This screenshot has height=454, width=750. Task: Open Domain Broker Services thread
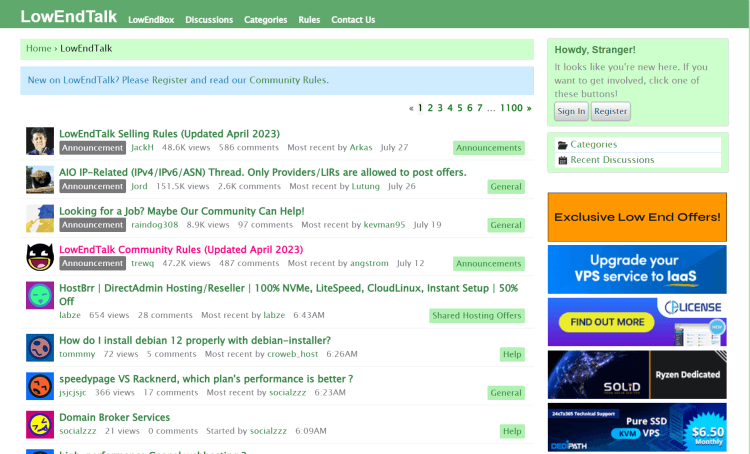(114, 418)
